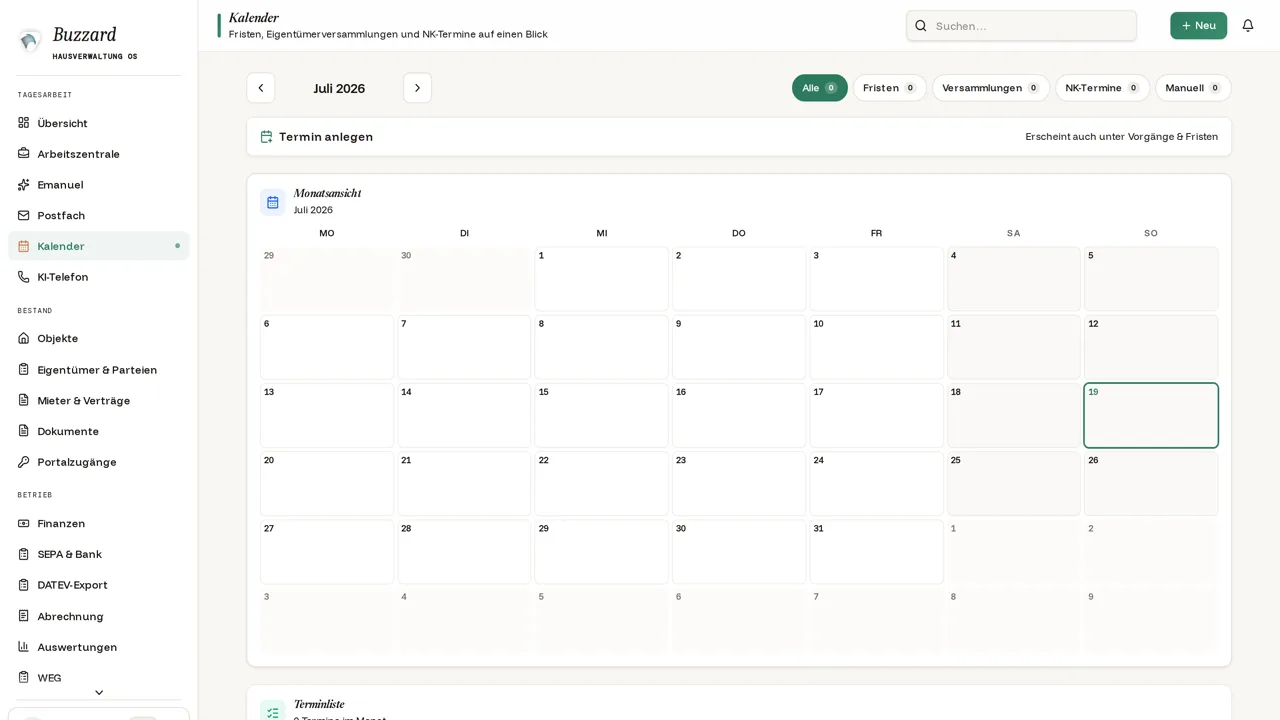Open Mieter & Verträge page
The image size is (1280, 720).
99,400
